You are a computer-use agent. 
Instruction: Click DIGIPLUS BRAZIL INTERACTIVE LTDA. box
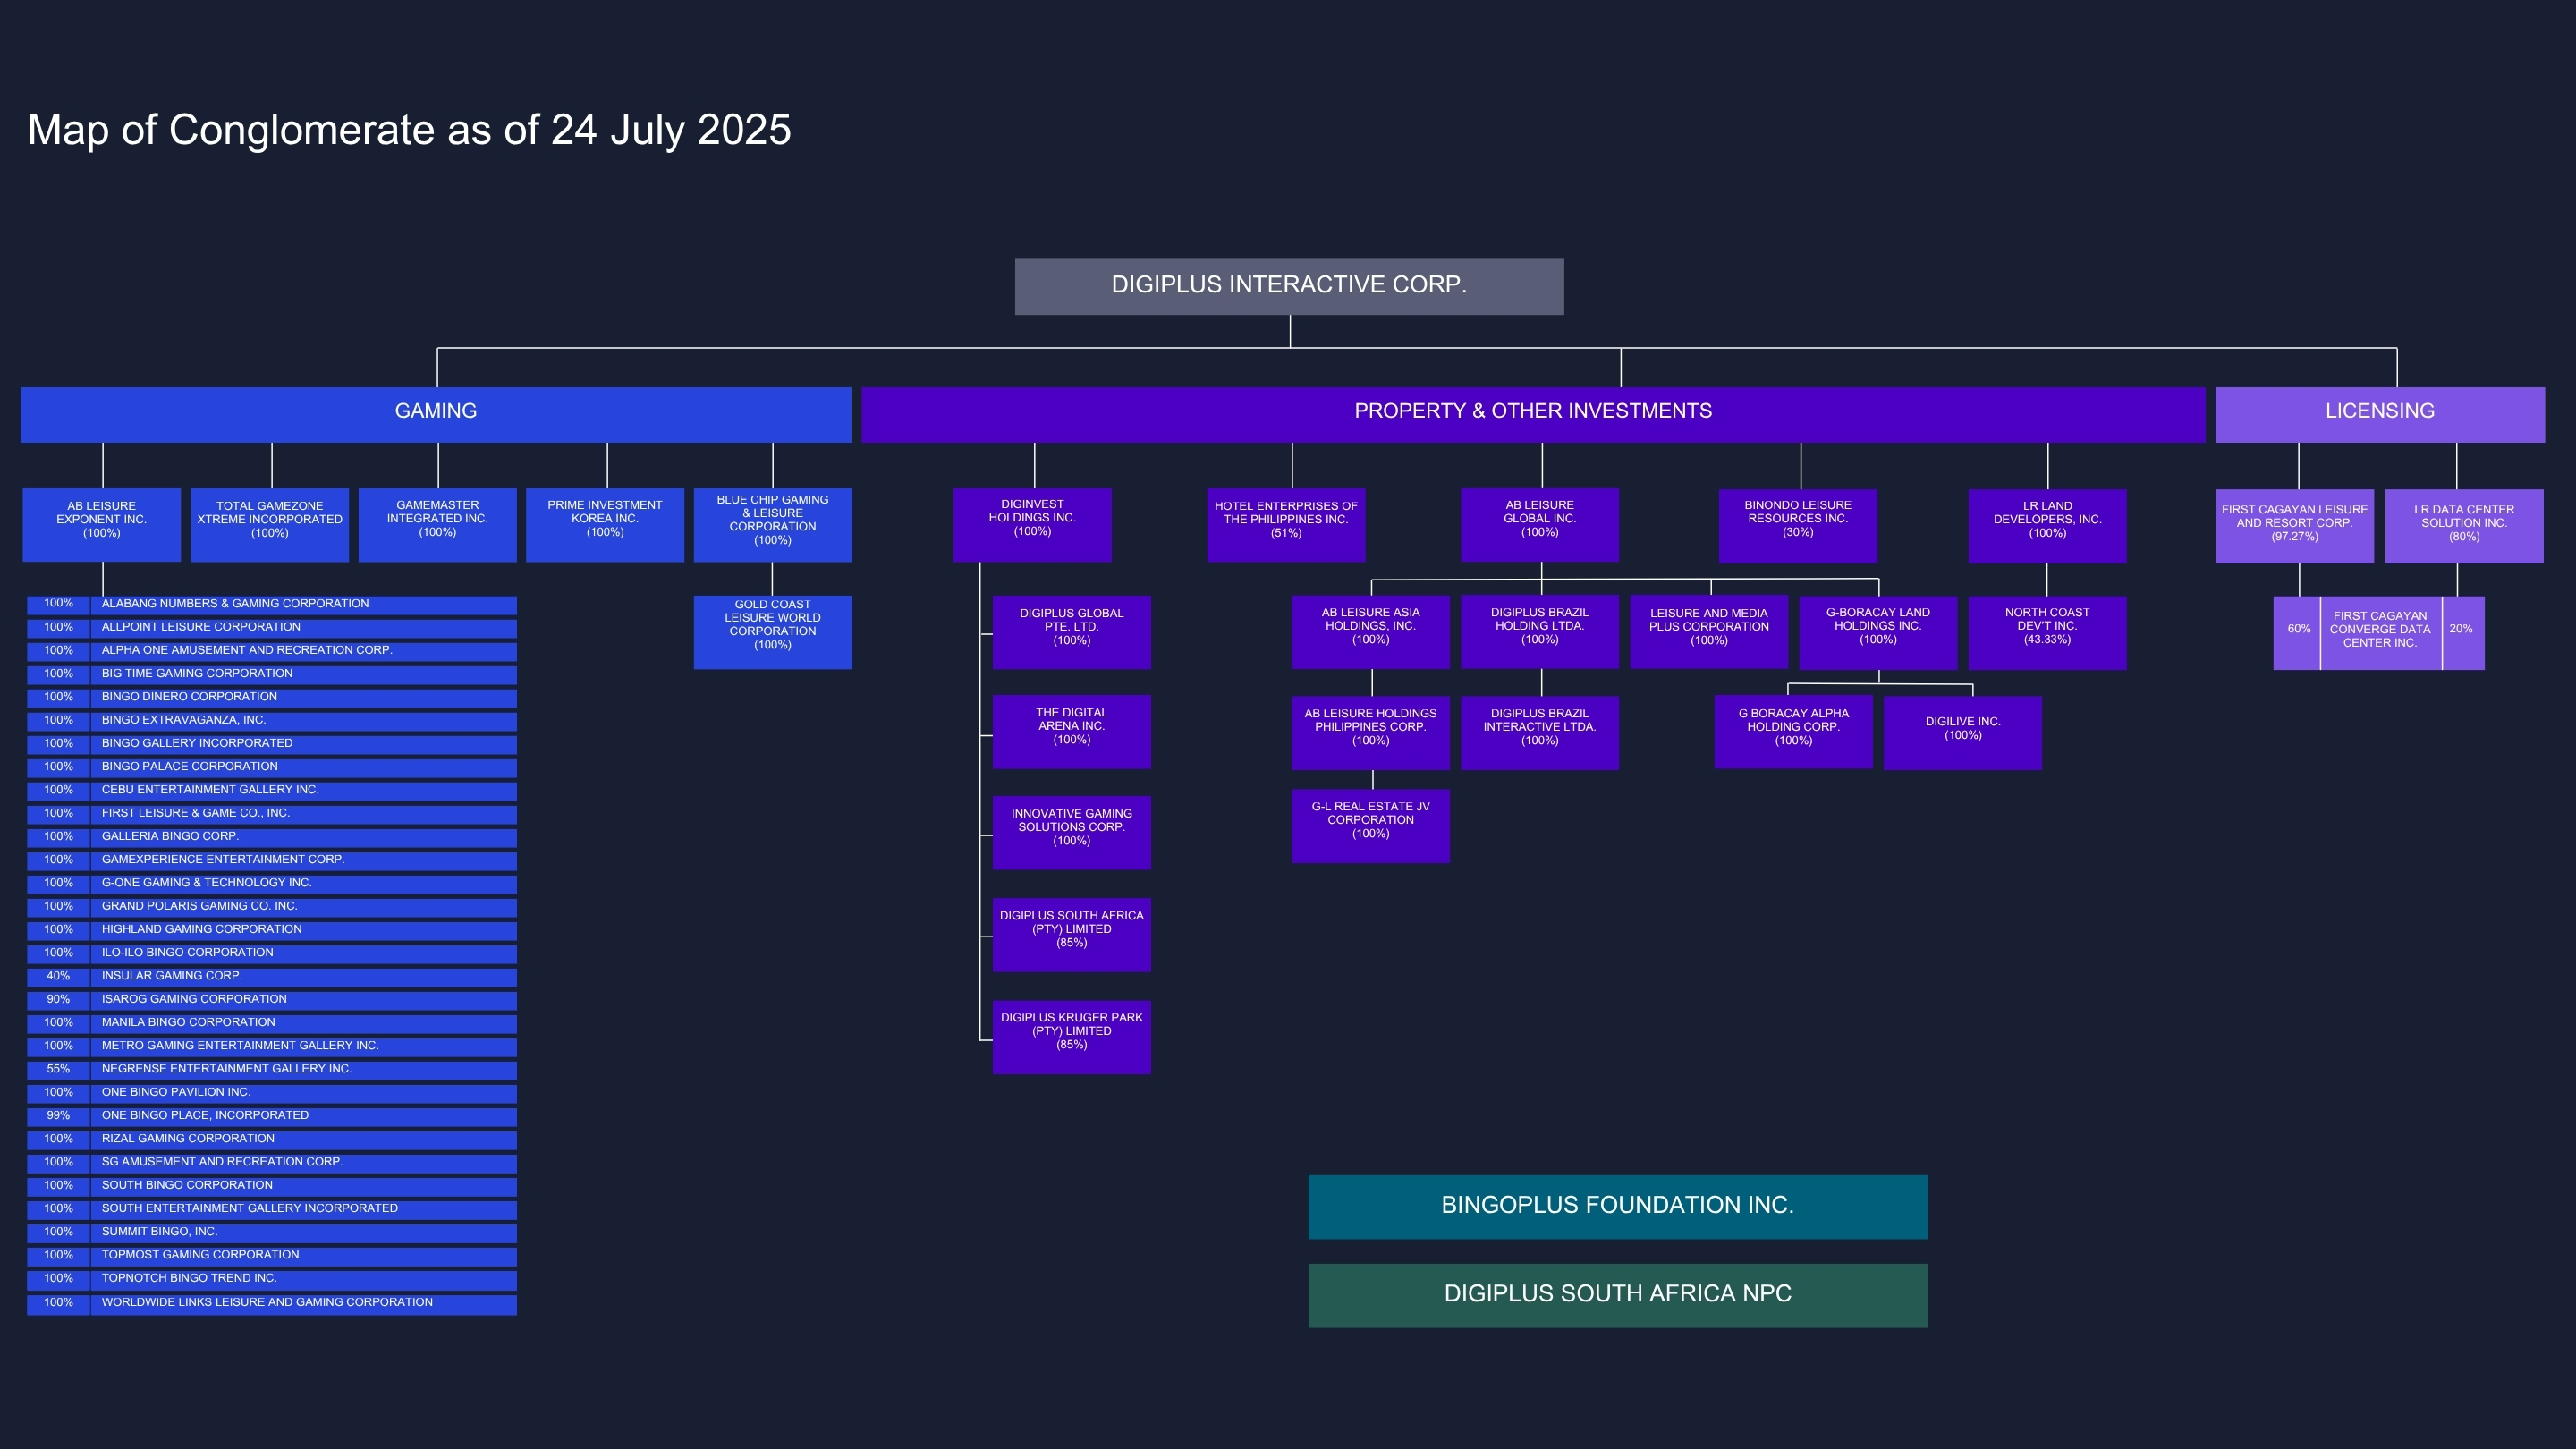[x=1540, y=732]
